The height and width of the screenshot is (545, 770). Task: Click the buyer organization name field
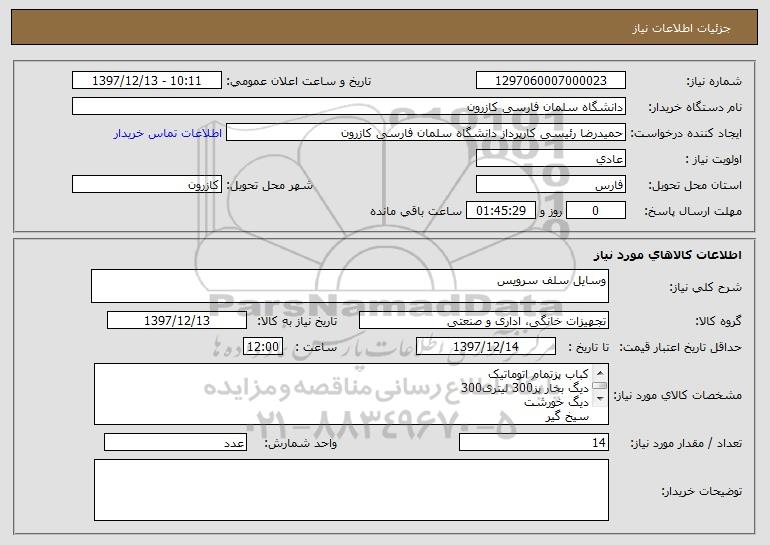pos(349,107)
